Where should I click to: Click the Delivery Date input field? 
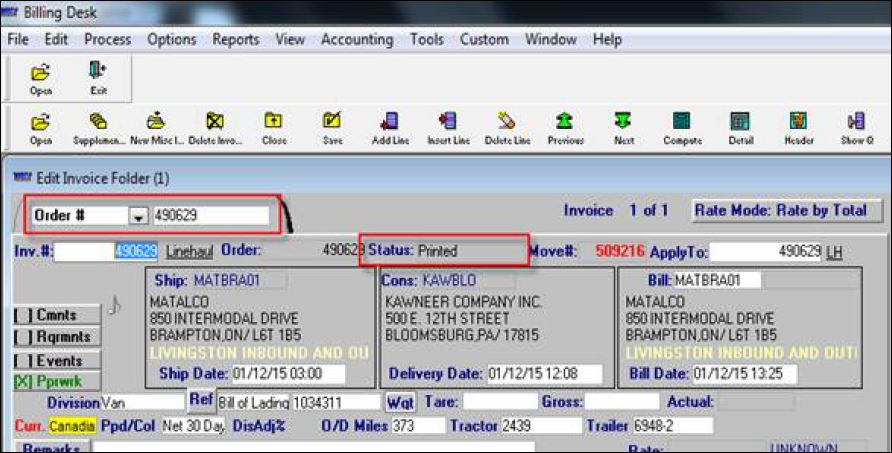544,374
